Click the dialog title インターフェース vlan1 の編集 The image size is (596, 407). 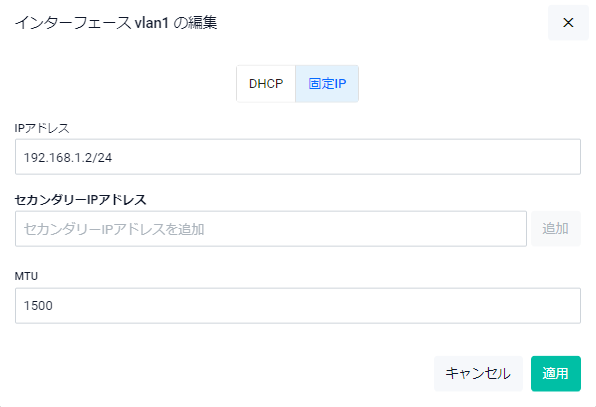[x=116, y=23]
